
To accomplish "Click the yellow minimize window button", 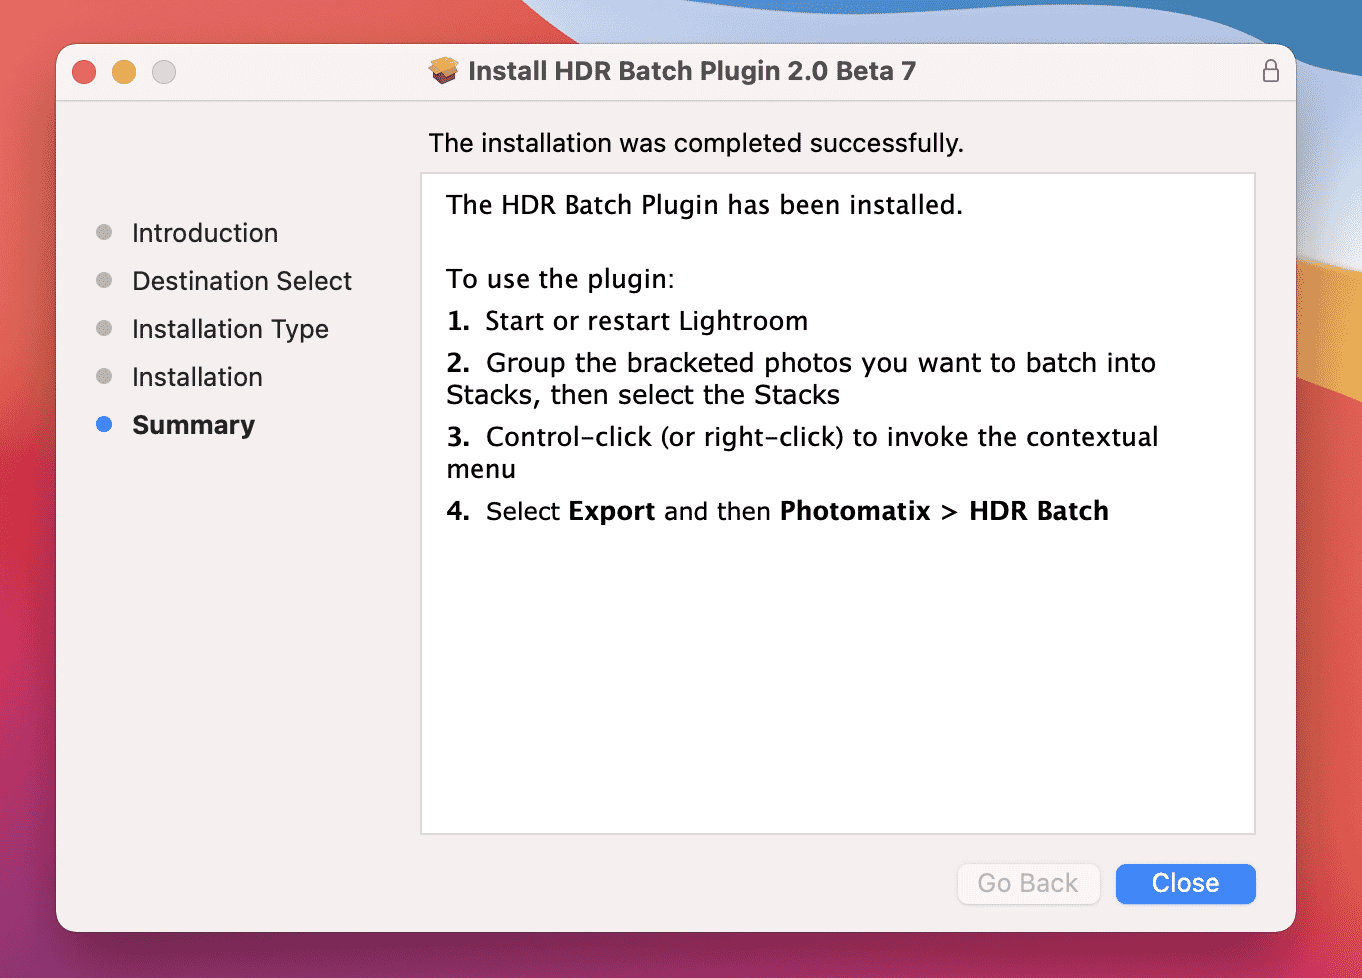I will (124, 72).
